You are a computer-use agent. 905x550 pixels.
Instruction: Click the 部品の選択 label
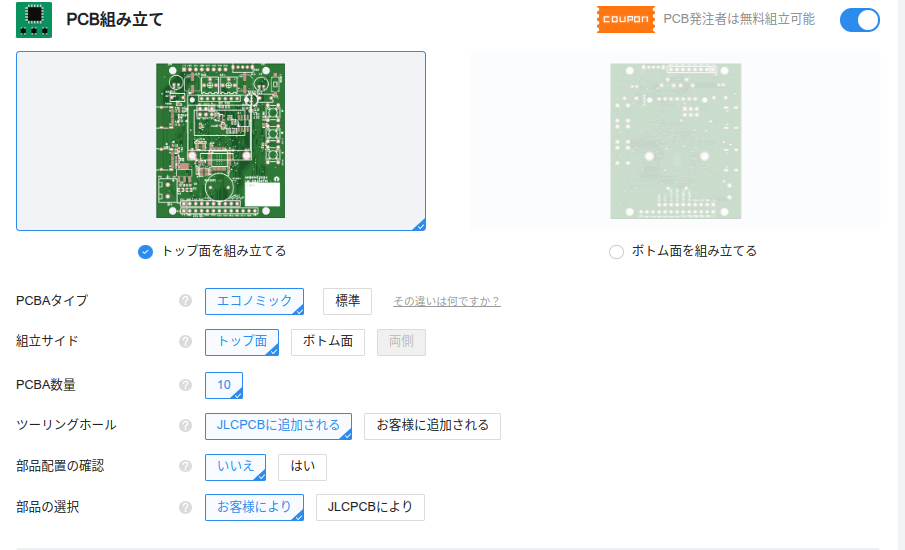pos(47,507)
